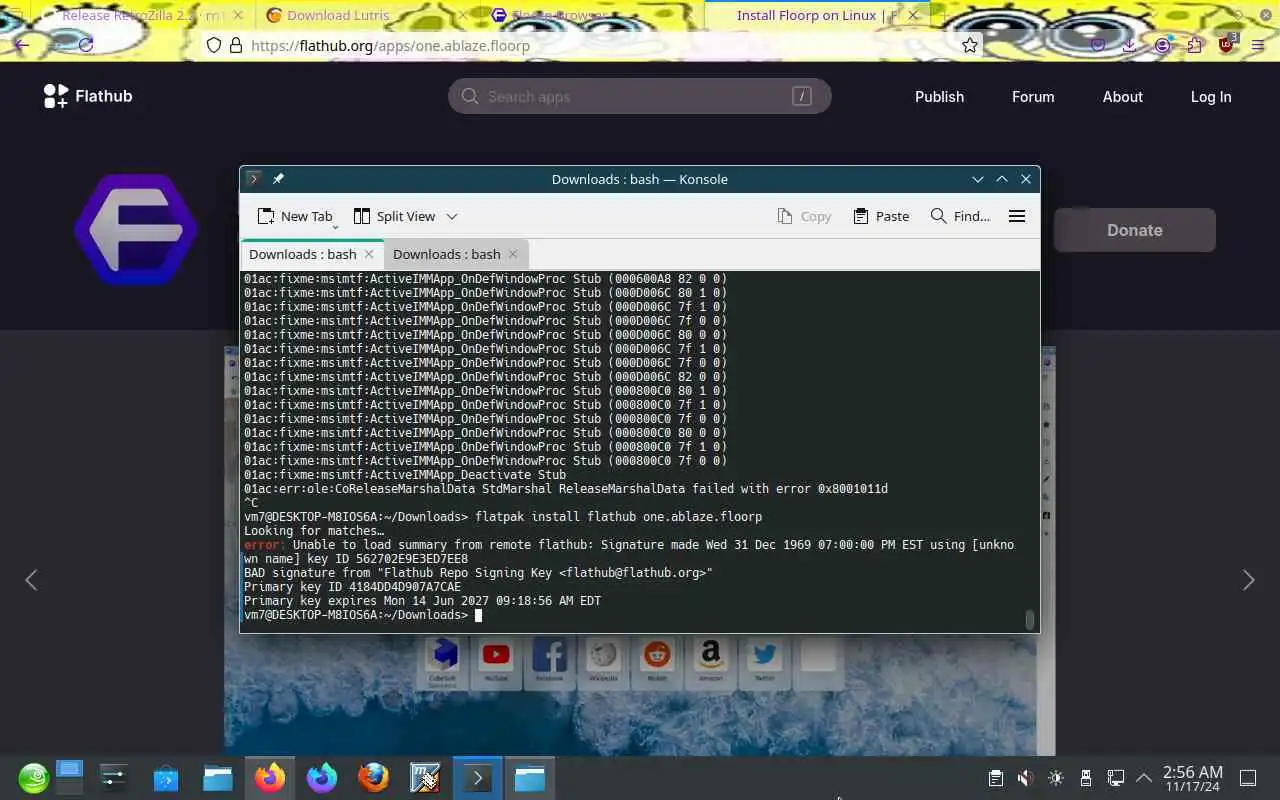
Task: Open the Publish page on Flathub
Action: click(x=939, y=96)
